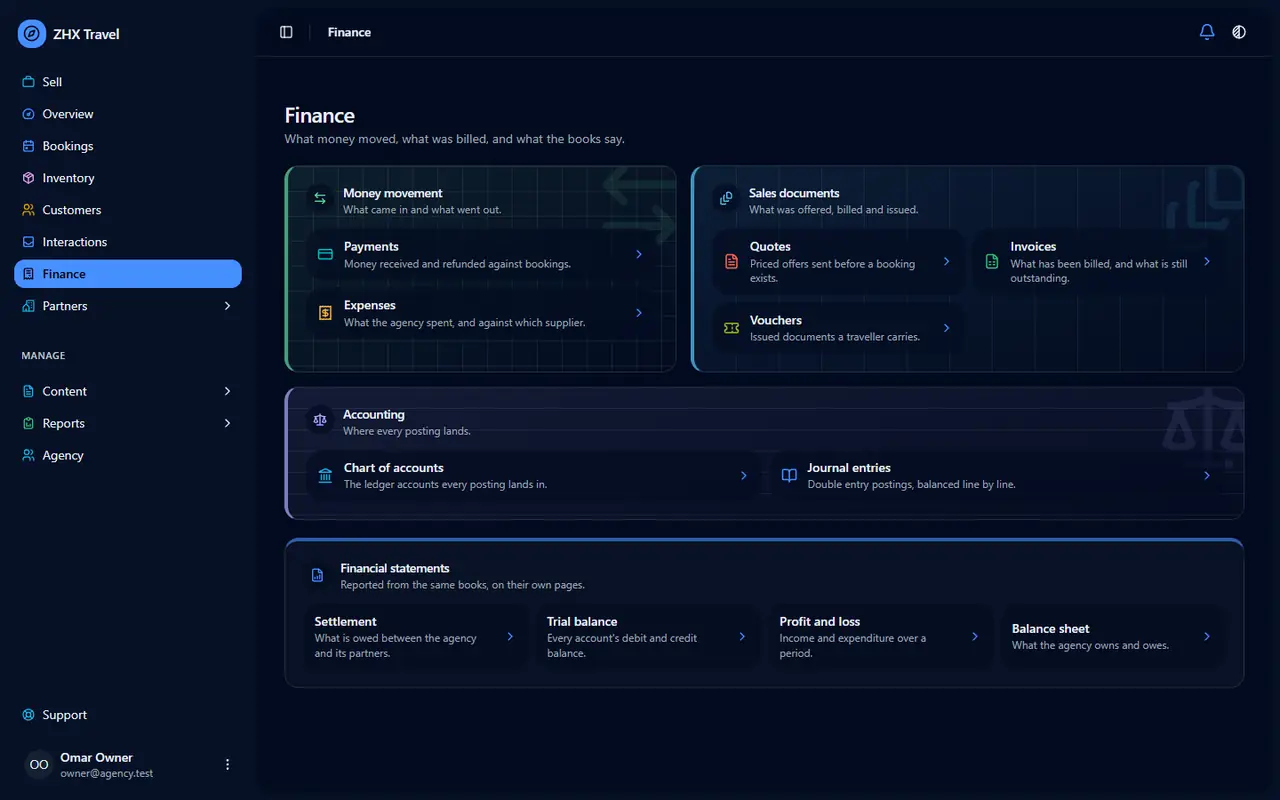The height and width of the screenshot is (800, 1280).
Task: Open the Invoices chevron arrow
Action: pos(1207,261)
